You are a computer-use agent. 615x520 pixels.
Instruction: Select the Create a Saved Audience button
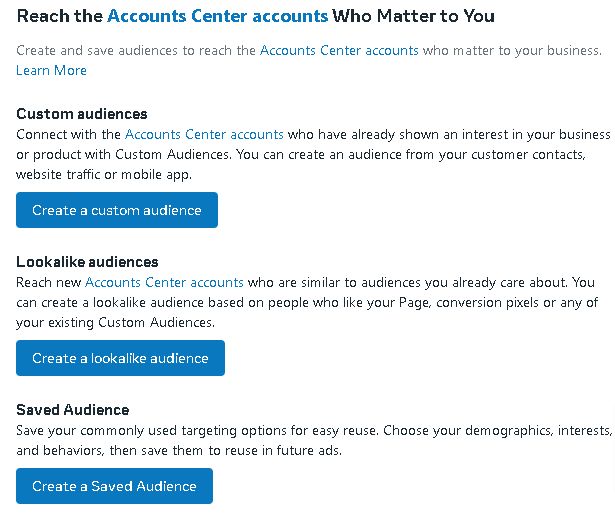coord(114,486)
